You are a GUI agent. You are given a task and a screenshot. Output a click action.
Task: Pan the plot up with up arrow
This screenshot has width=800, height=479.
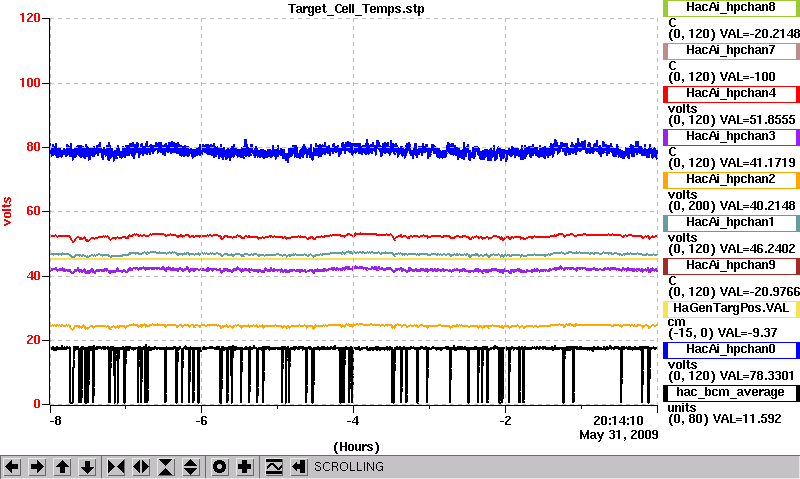click(62, 467)
